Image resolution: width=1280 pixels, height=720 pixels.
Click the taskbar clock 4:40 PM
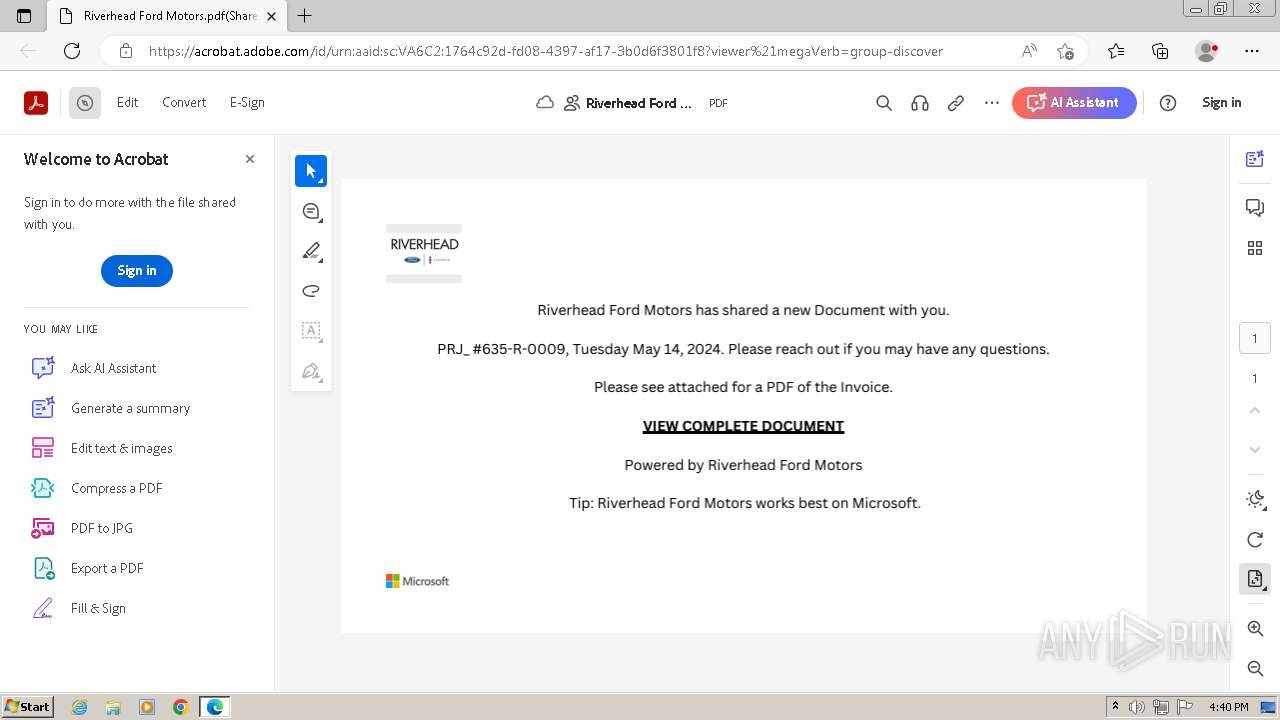1228,707
